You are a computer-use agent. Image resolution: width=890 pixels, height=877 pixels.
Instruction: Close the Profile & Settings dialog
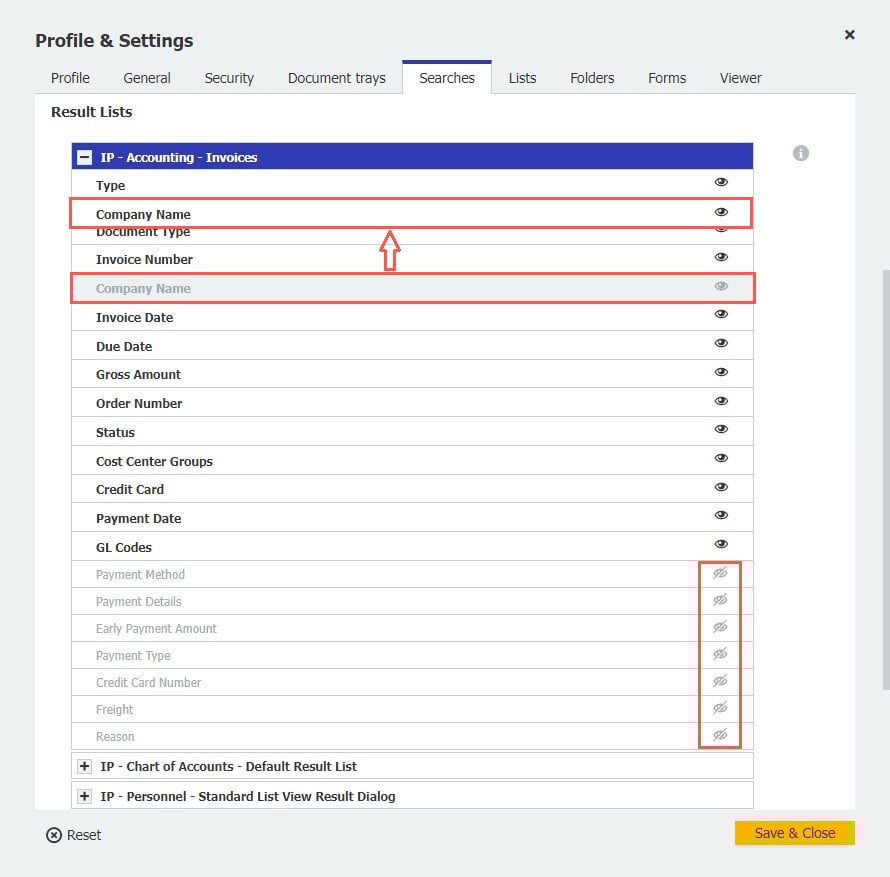849,35
